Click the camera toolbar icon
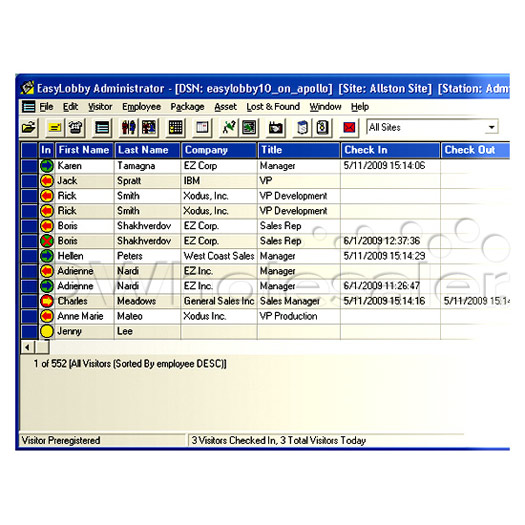525x525 pixels. pos(276,128)
